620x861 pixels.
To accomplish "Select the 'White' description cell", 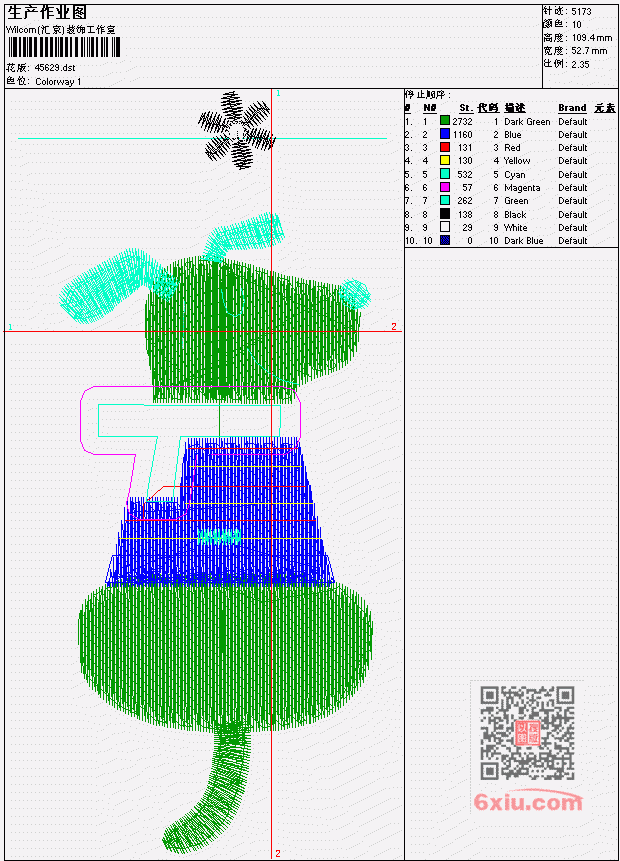I will pyautogui.click(x=516, y=227).
